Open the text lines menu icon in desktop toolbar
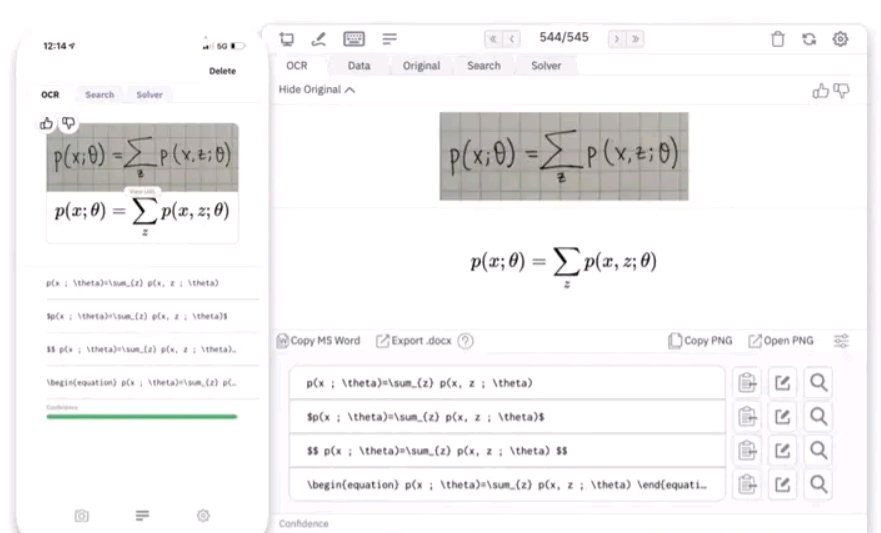Image resolution: width=881 pixels, height=533 pixels. coord(389,39)
